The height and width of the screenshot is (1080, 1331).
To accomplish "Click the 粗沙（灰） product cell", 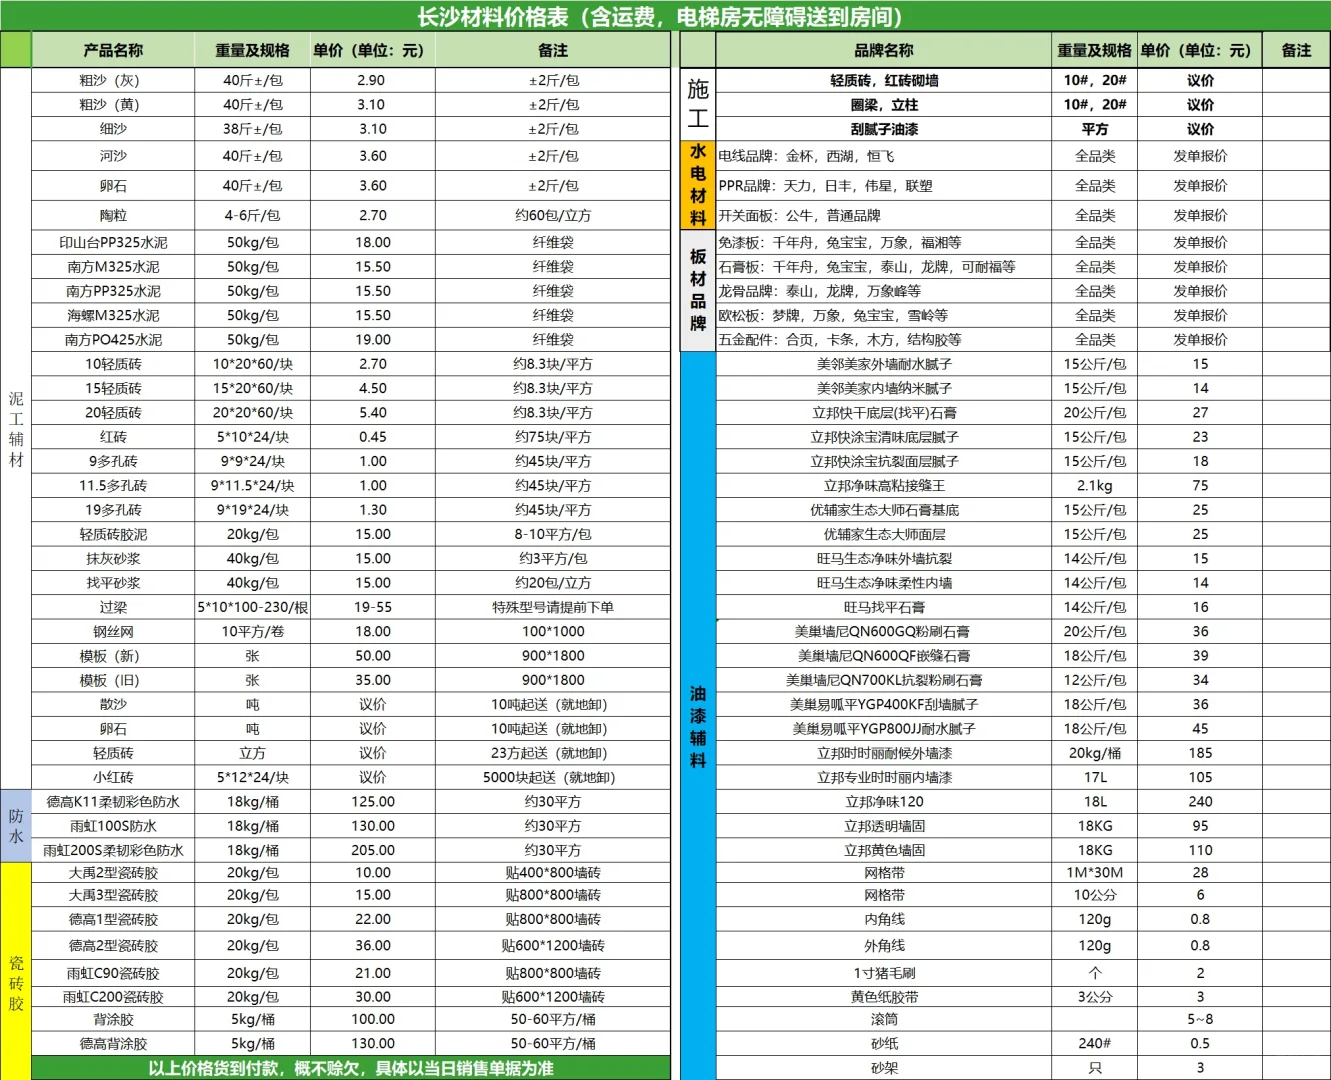I will click(x=113, y=80).
